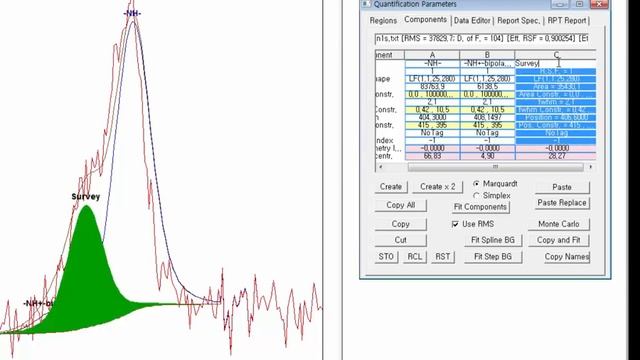Run Fit Components

(480, 207)
